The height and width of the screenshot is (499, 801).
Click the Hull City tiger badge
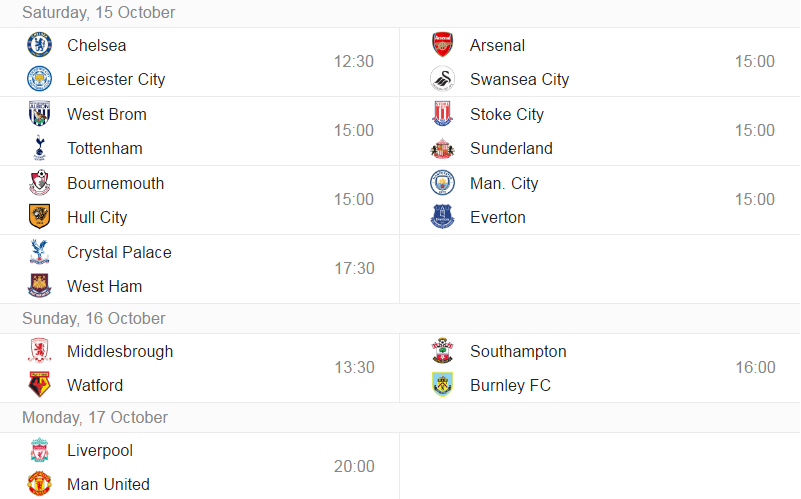pos(39,217)
